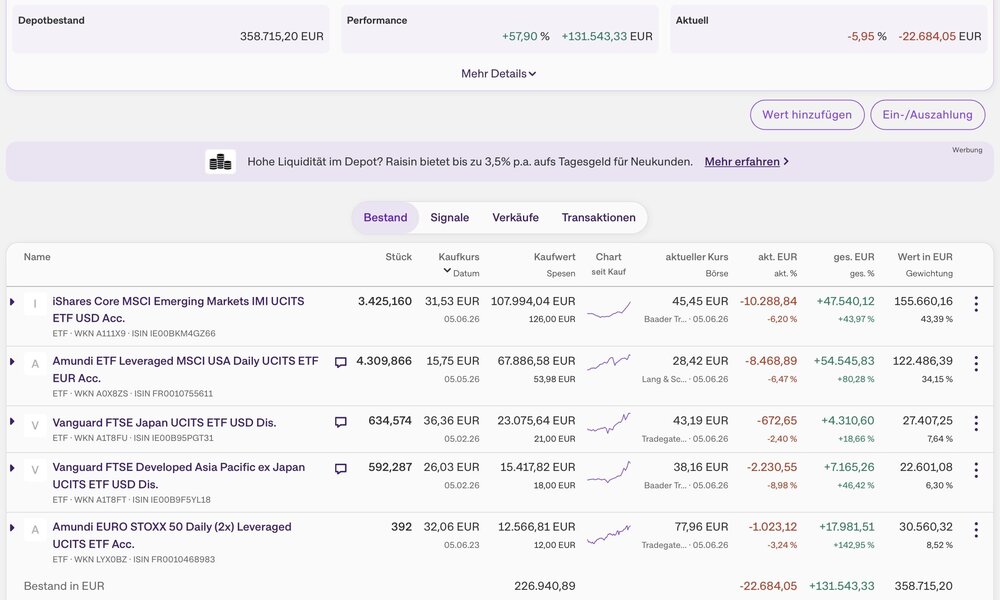Open note icon on Amundi Leveraged MSCI USA

point(341,362)
